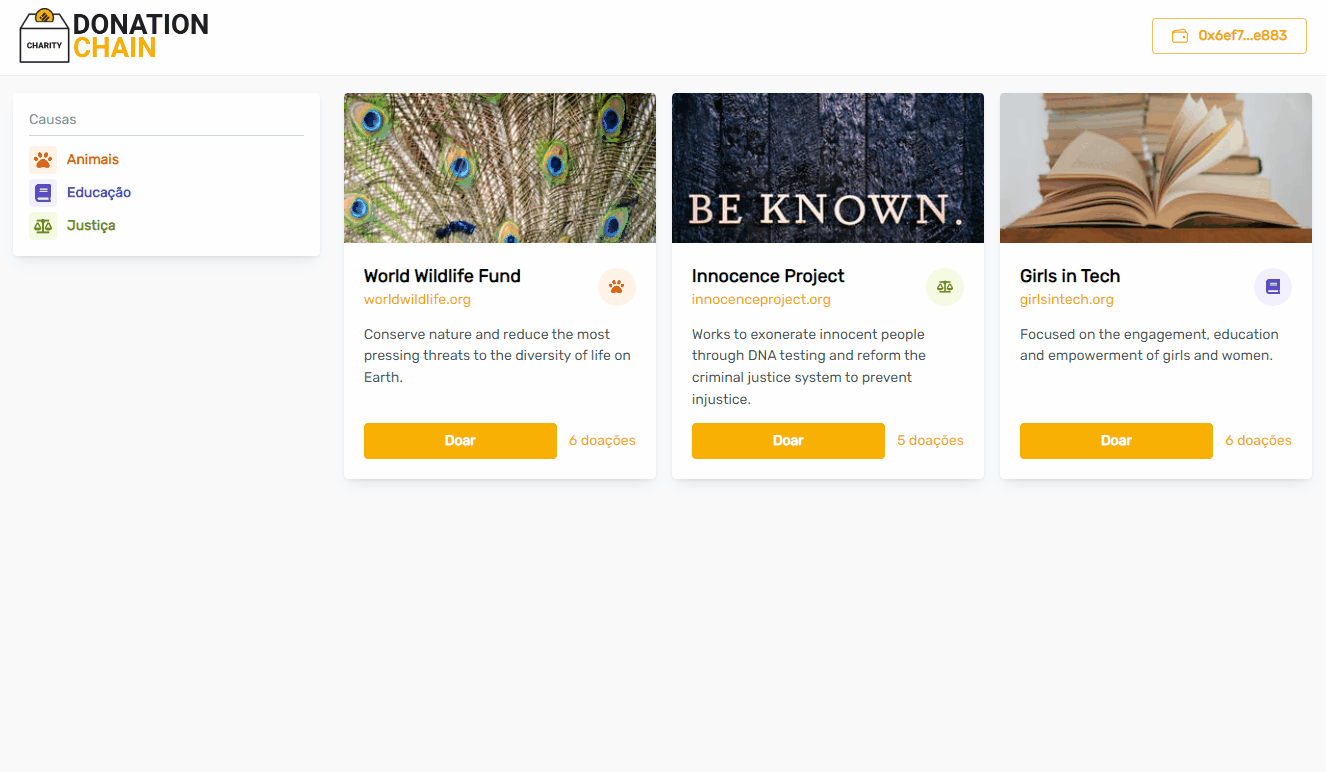Image resolution: width=1326 pixels, height=772 pixels.
Task: Open the peacock feather image thumbnail
Action: 500,168
